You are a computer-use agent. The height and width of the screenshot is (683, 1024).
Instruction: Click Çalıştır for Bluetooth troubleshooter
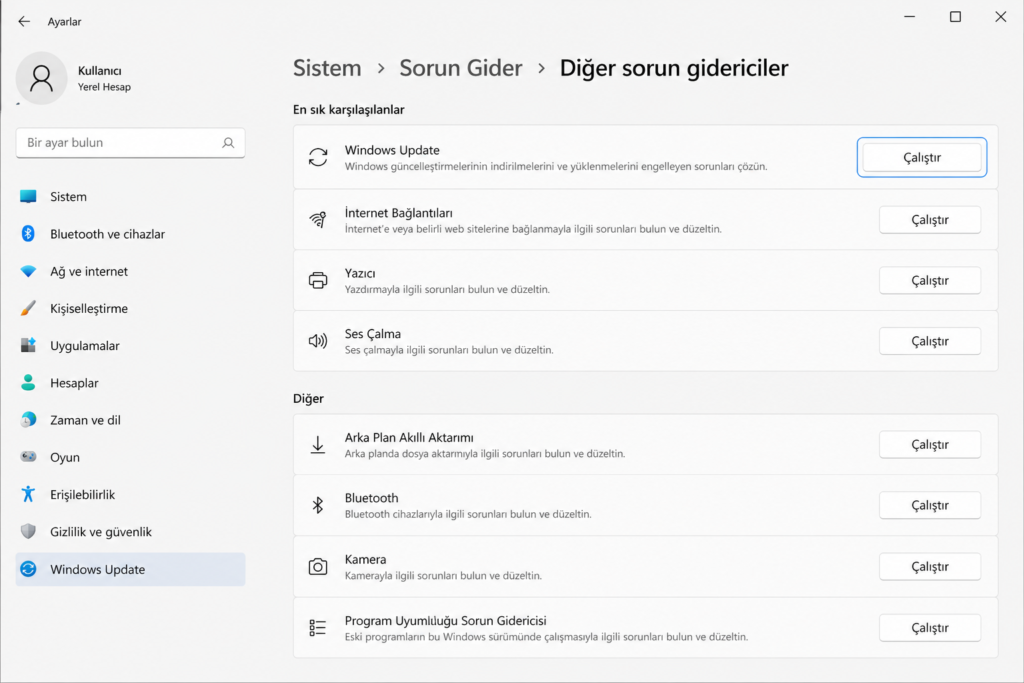tap(930, 505)
